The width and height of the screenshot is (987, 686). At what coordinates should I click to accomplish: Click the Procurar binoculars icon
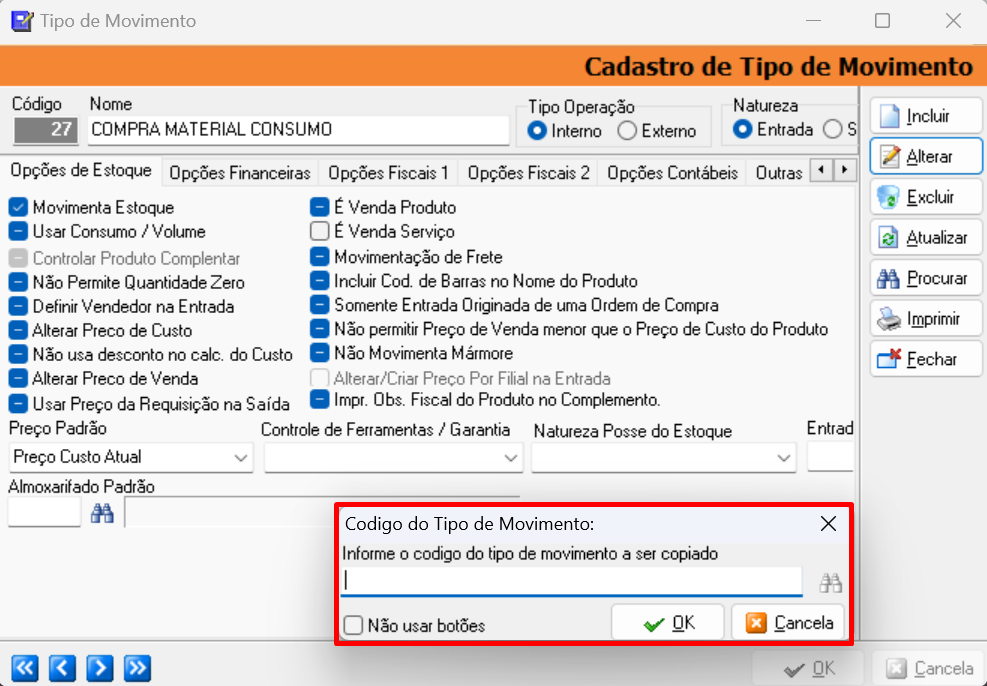pyautogui.click(x=888, y=279)
